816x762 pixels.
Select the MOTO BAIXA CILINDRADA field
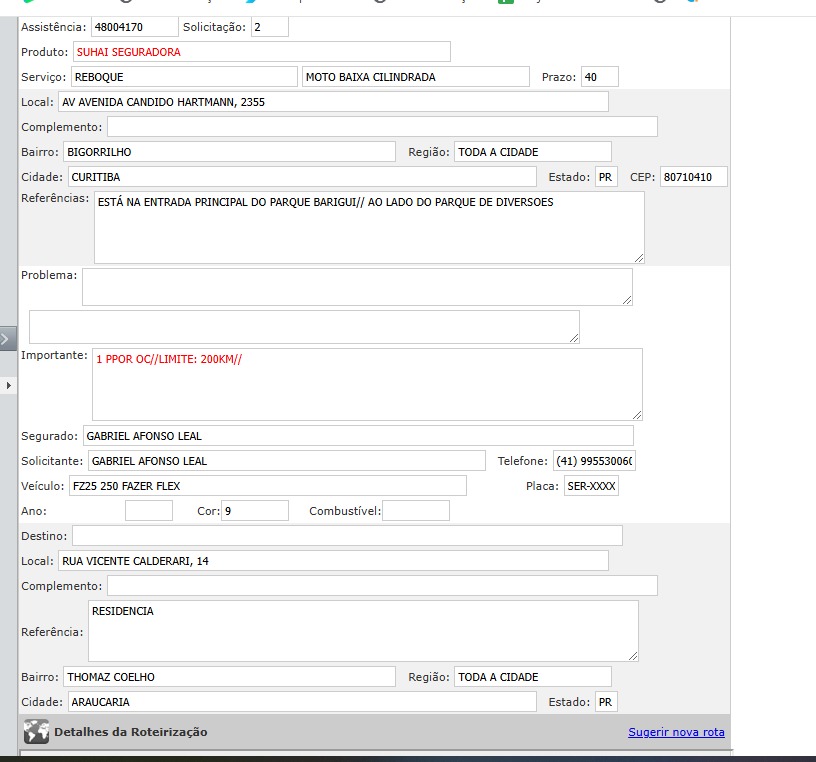coord(416,77)
